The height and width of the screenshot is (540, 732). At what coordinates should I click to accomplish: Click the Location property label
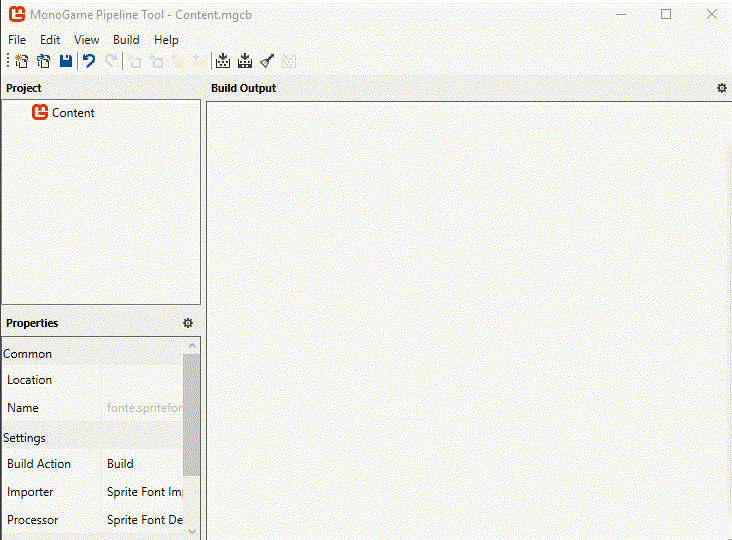click(29, 380)
